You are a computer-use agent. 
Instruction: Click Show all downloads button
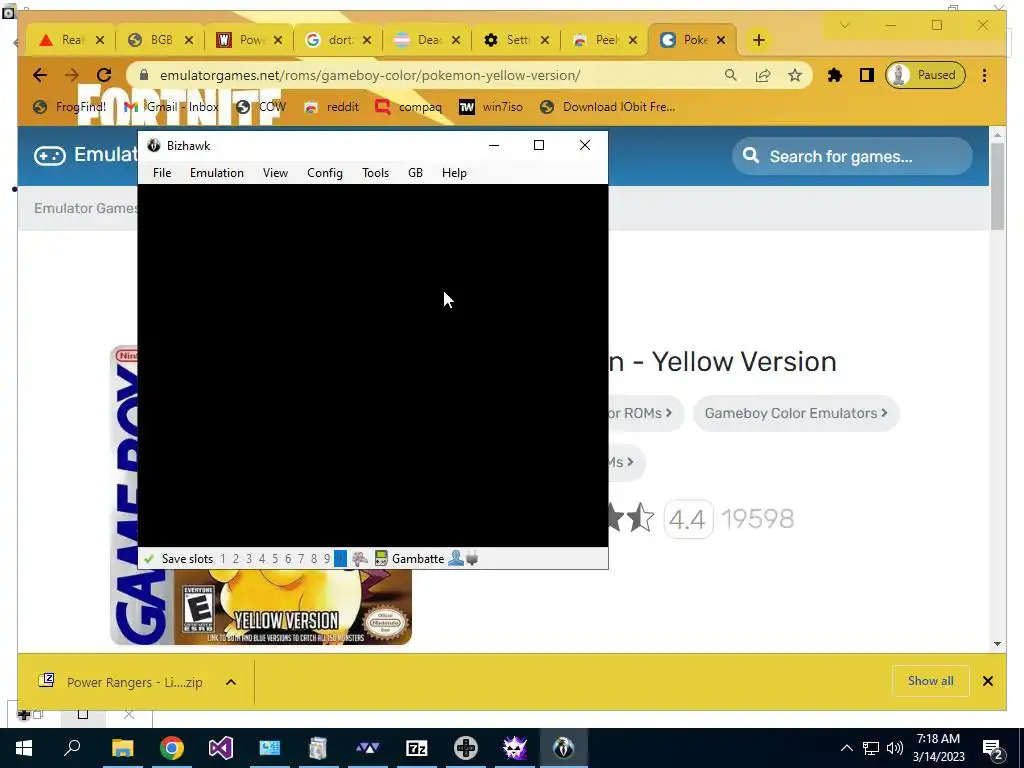point(931,681)
